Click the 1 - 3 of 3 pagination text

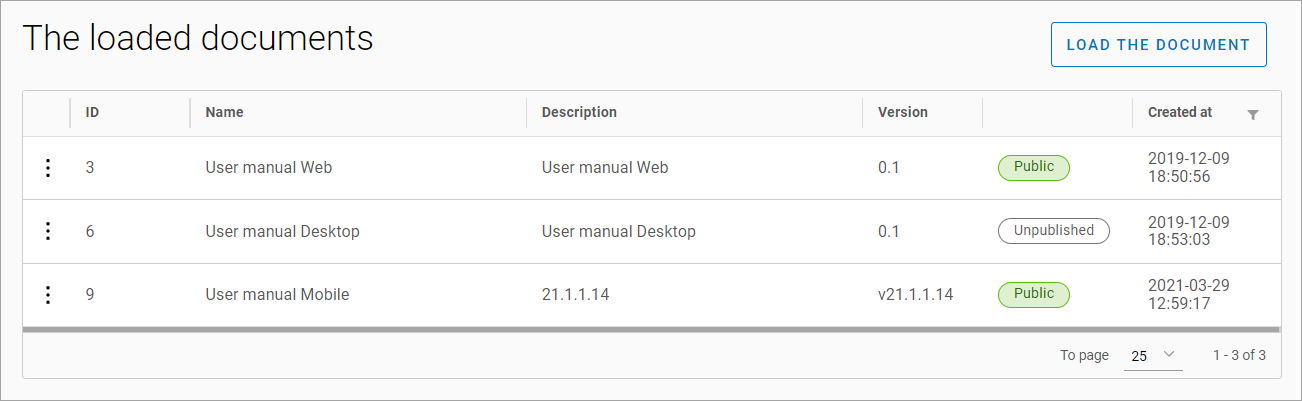click(1239, 356)
